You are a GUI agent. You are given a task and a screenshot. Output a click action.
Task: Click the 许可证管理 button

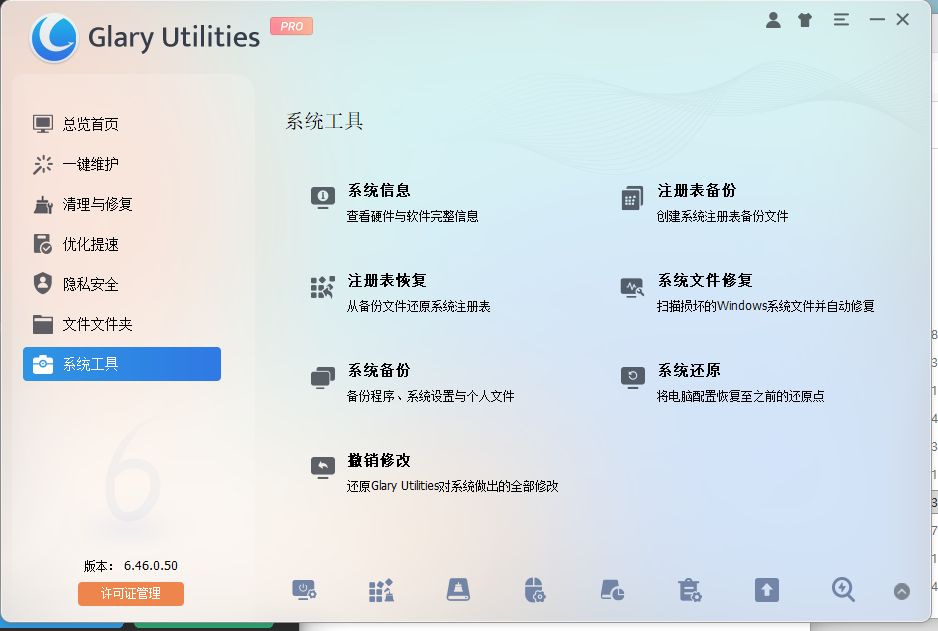tap(130, 593)
